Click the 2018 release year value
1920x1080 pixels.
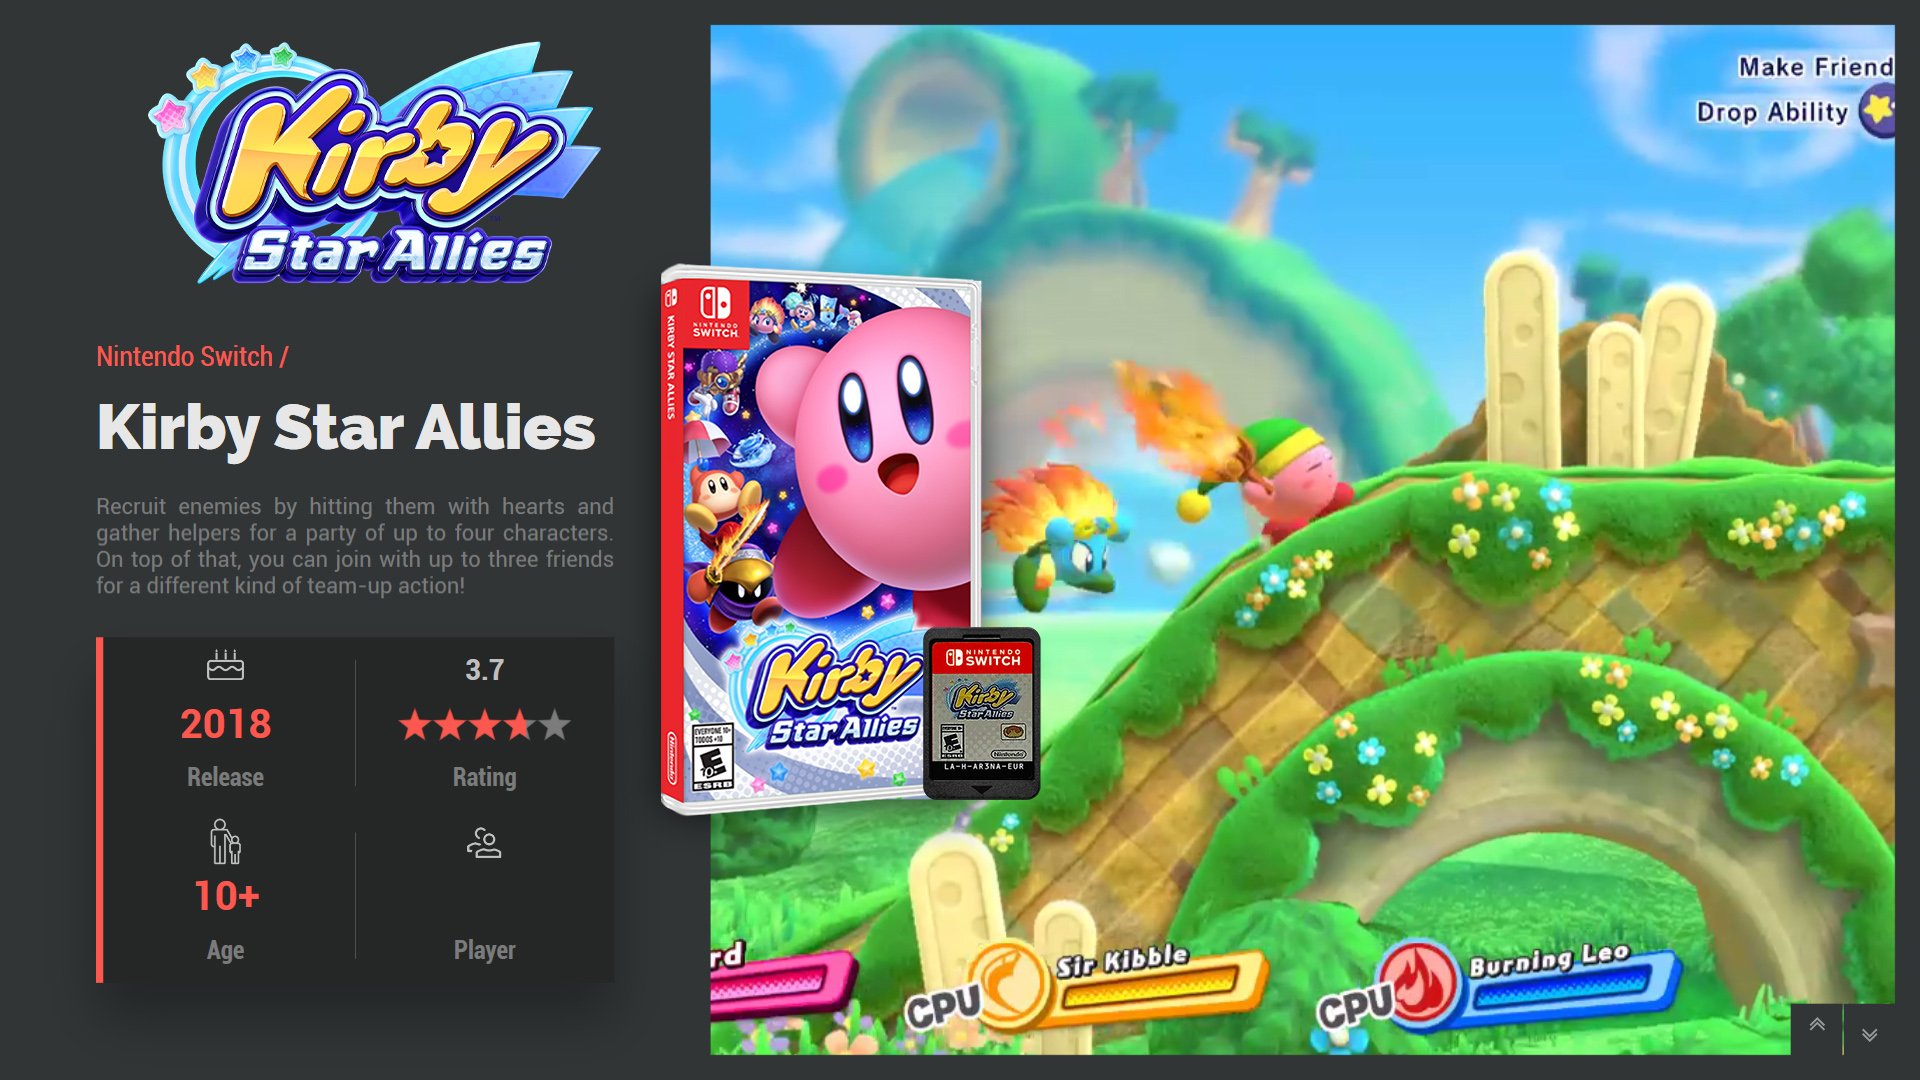pos(225,724)
